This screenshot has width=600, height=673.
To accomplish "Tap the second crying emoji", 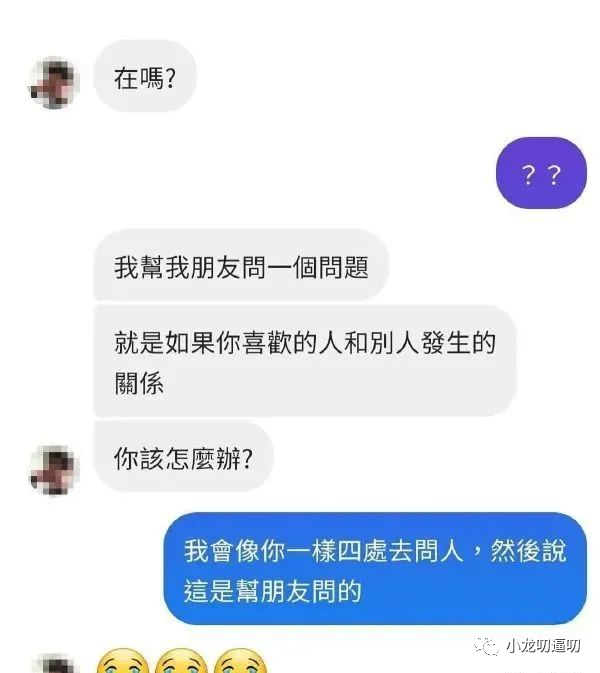I will click(x=181, y=661).
